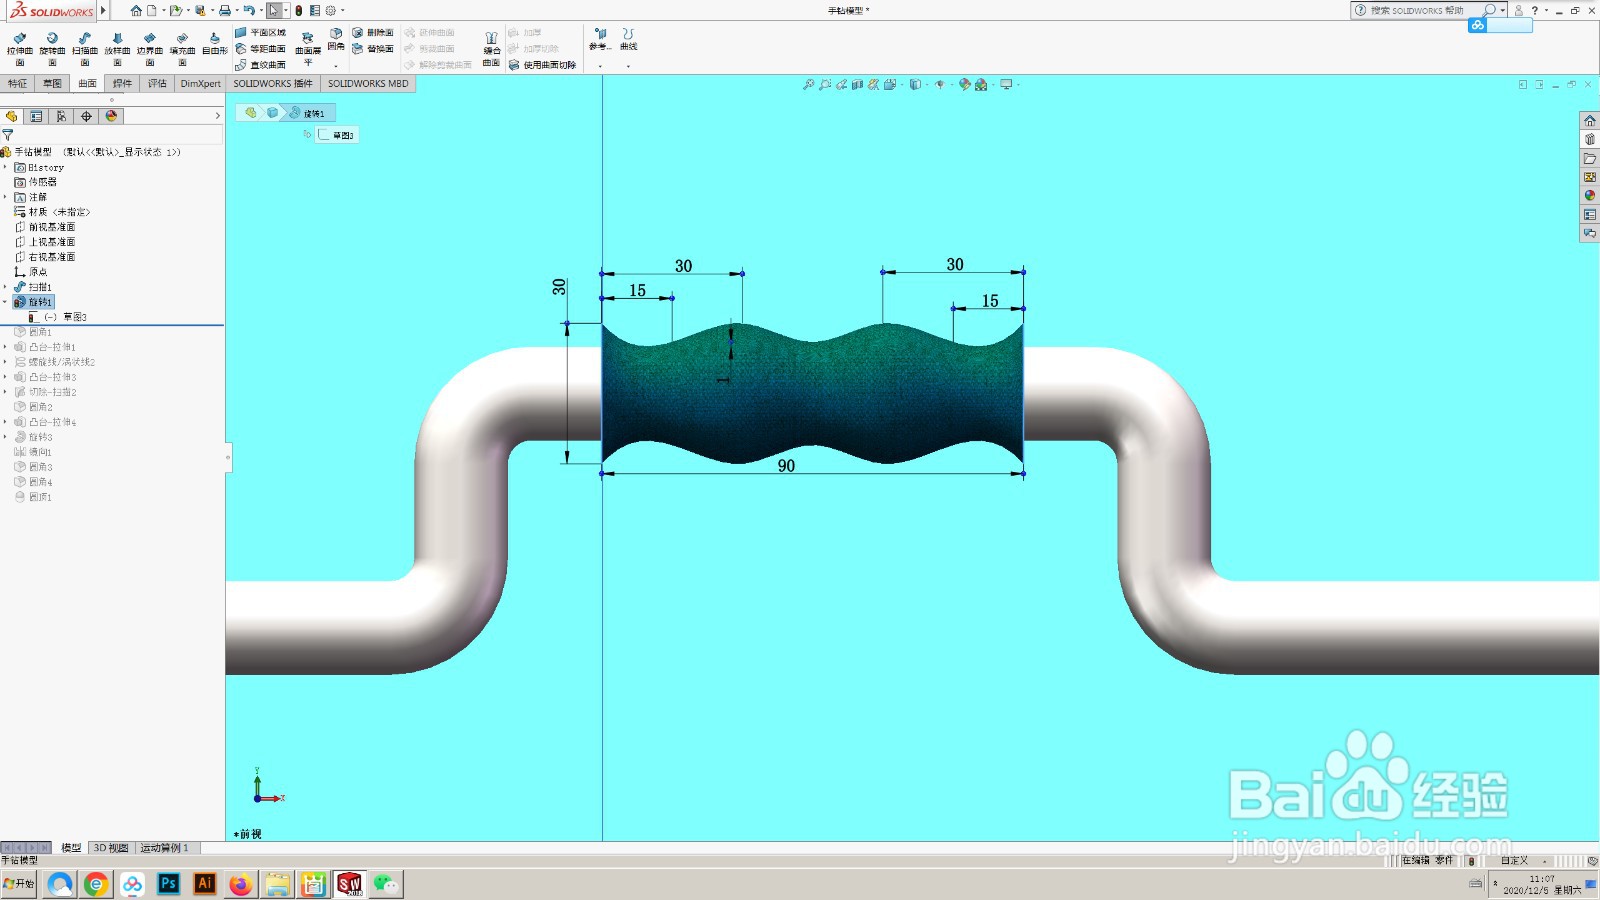Expand the 扫描1 sweep feature
Image resolution: width=1600 pixels, height=900 pixels.
(x=5, y=288)
